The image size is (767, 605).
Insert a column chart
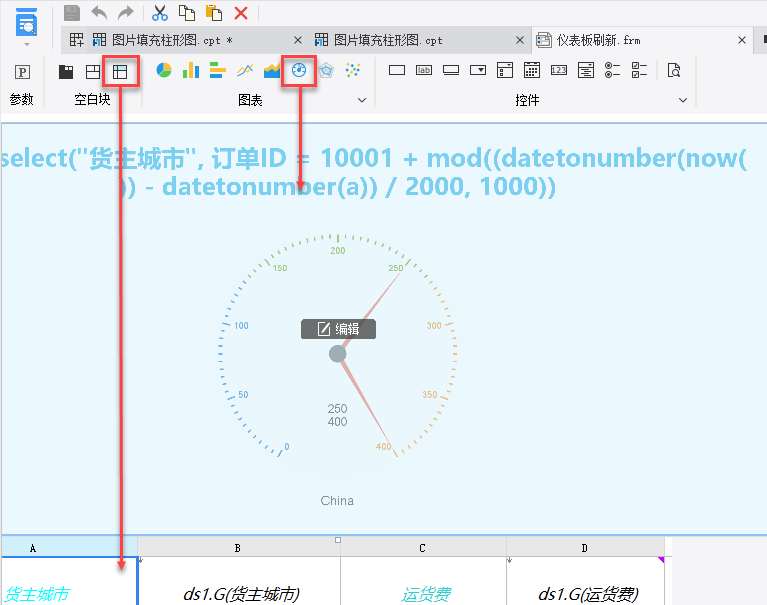click(191, 70)
